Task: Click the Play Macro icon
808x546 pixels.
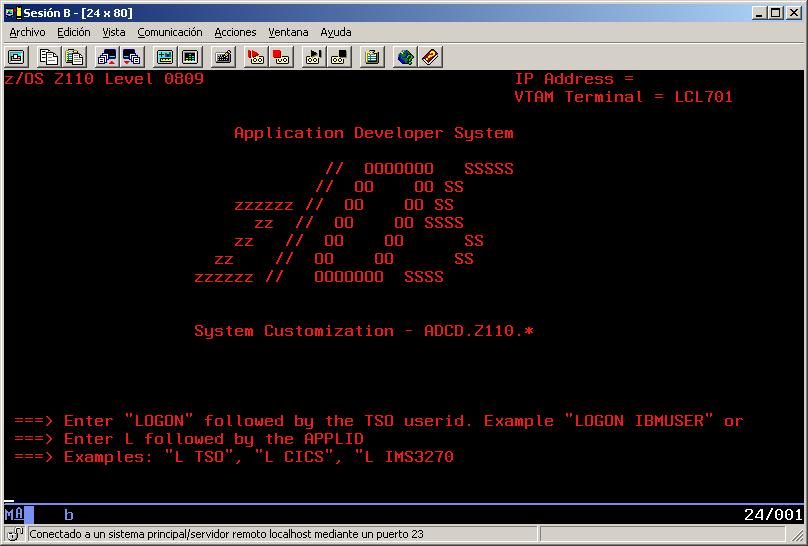Action: [x=314, y=57]
